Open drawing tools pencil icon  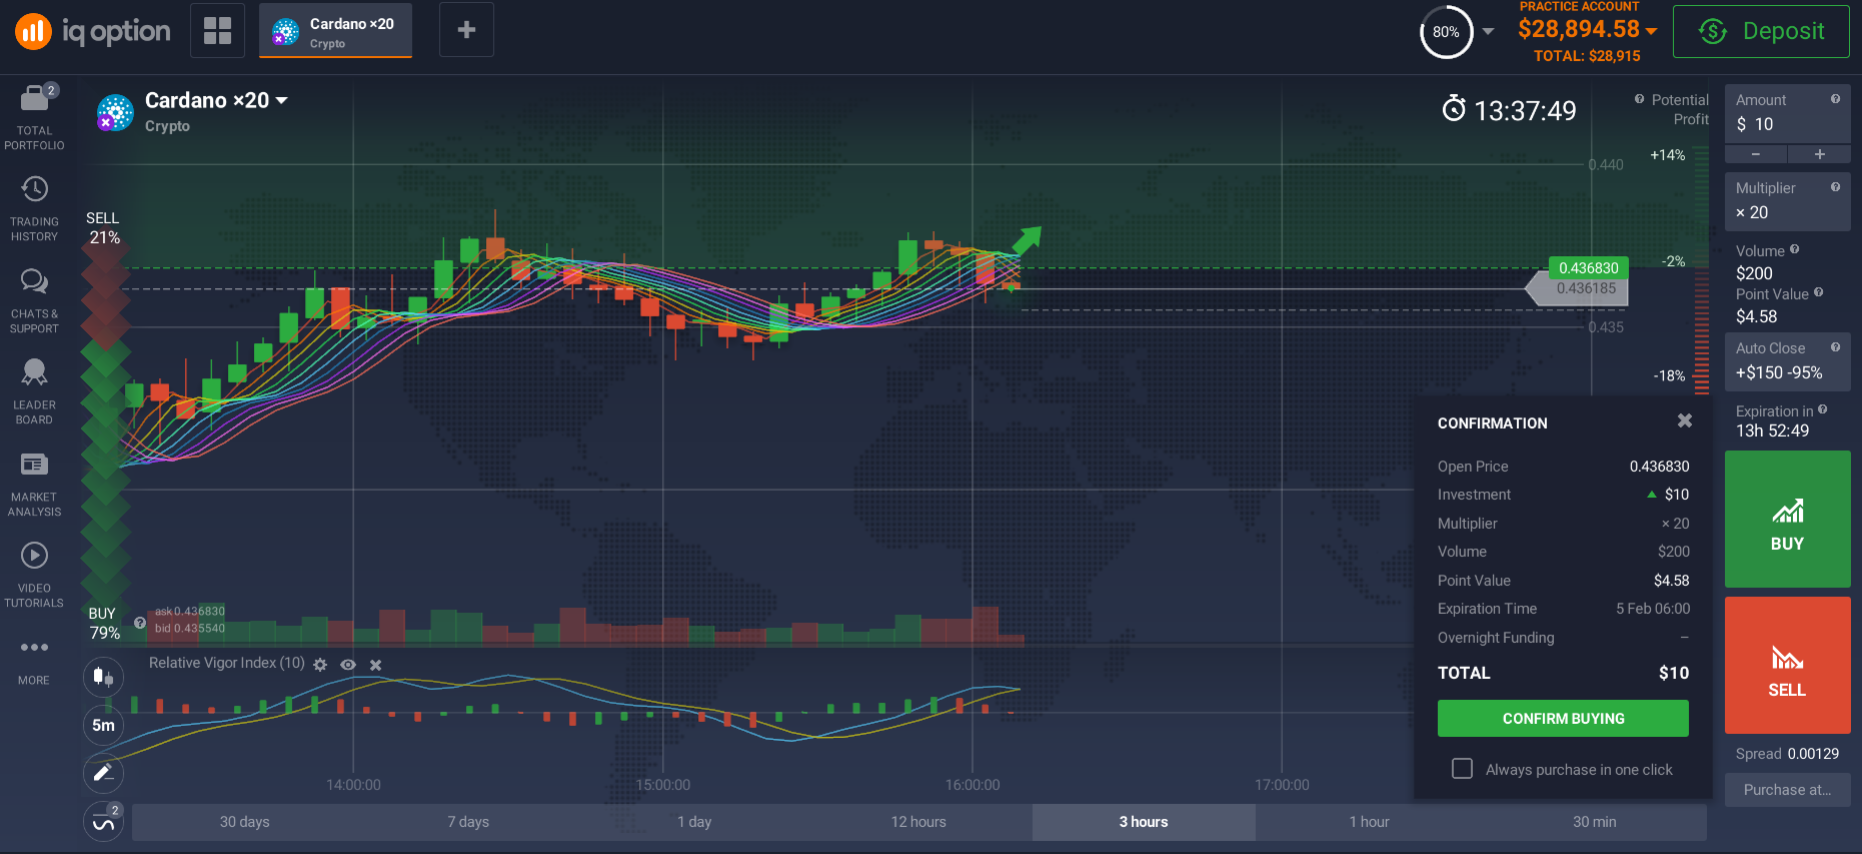pos(103,773)
